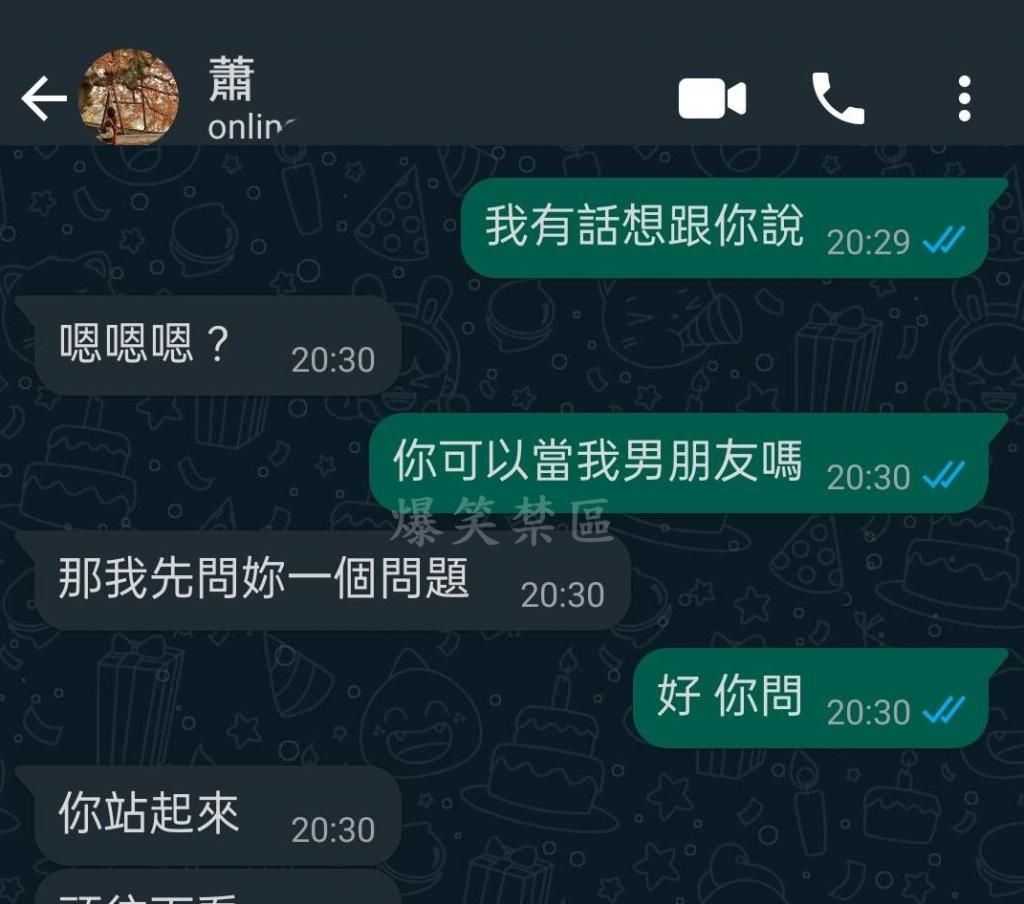Viewport: 1024px width, 904px height.
Task: Tap the 爆笑禁區 watermark text
Action: point(502,521)
